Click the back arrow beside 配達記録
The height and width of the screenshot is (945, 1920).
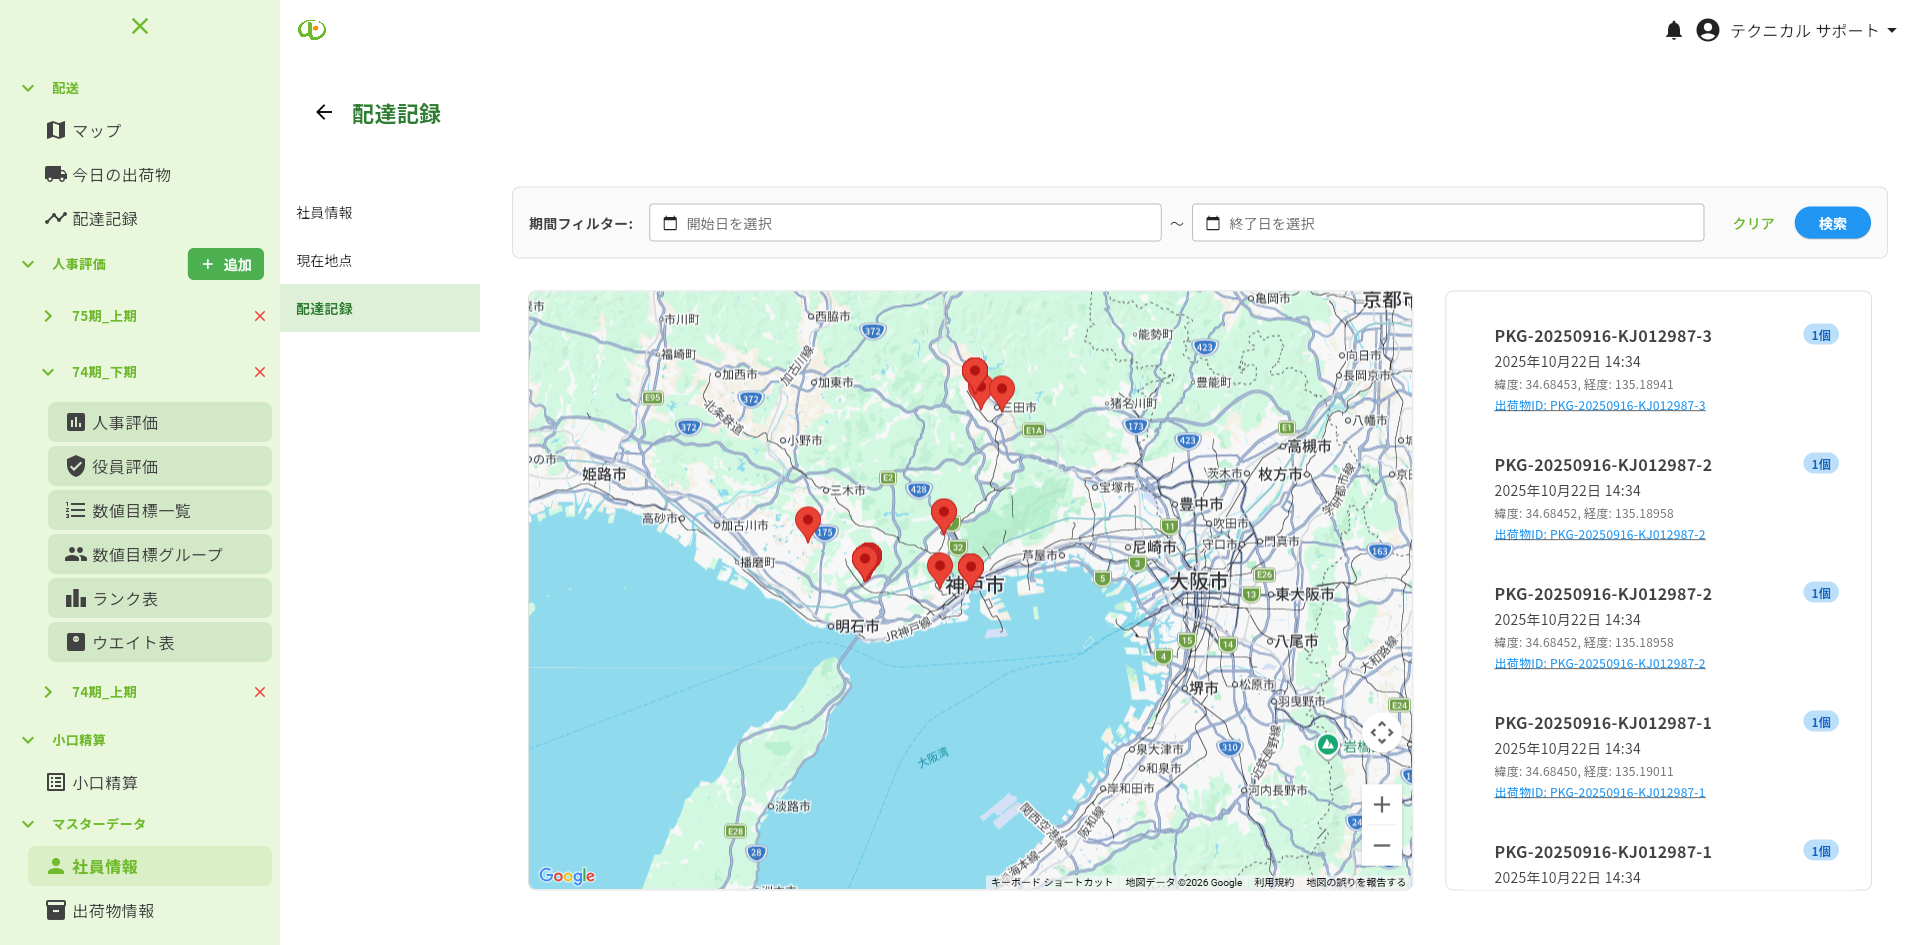pyautogui.click(x=324, y=113)
